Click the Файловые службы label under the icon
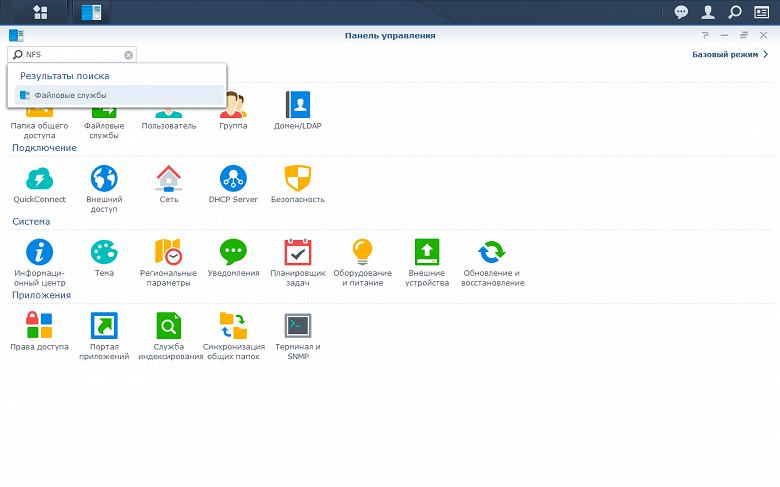The height and width of the screenshot is (487, 780). pyautogui.click(x=104, y=130)
